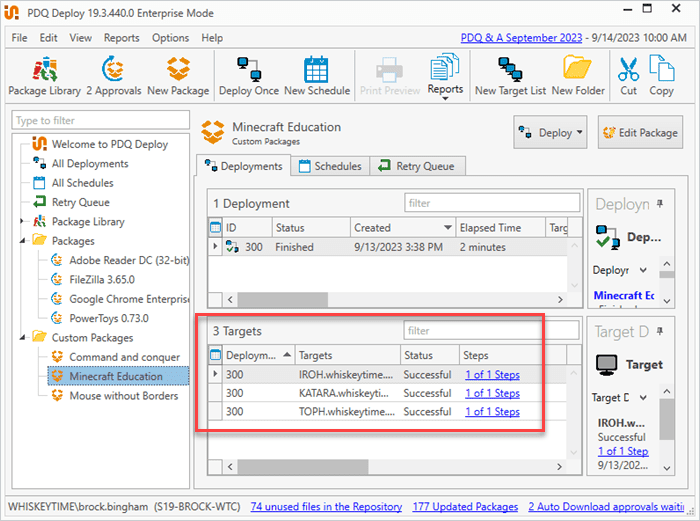Select Welcome to PDQ Deploy in tree
The height and width of the screenshot is (521, 700).
pyautogui.click(x=109, y=144)
